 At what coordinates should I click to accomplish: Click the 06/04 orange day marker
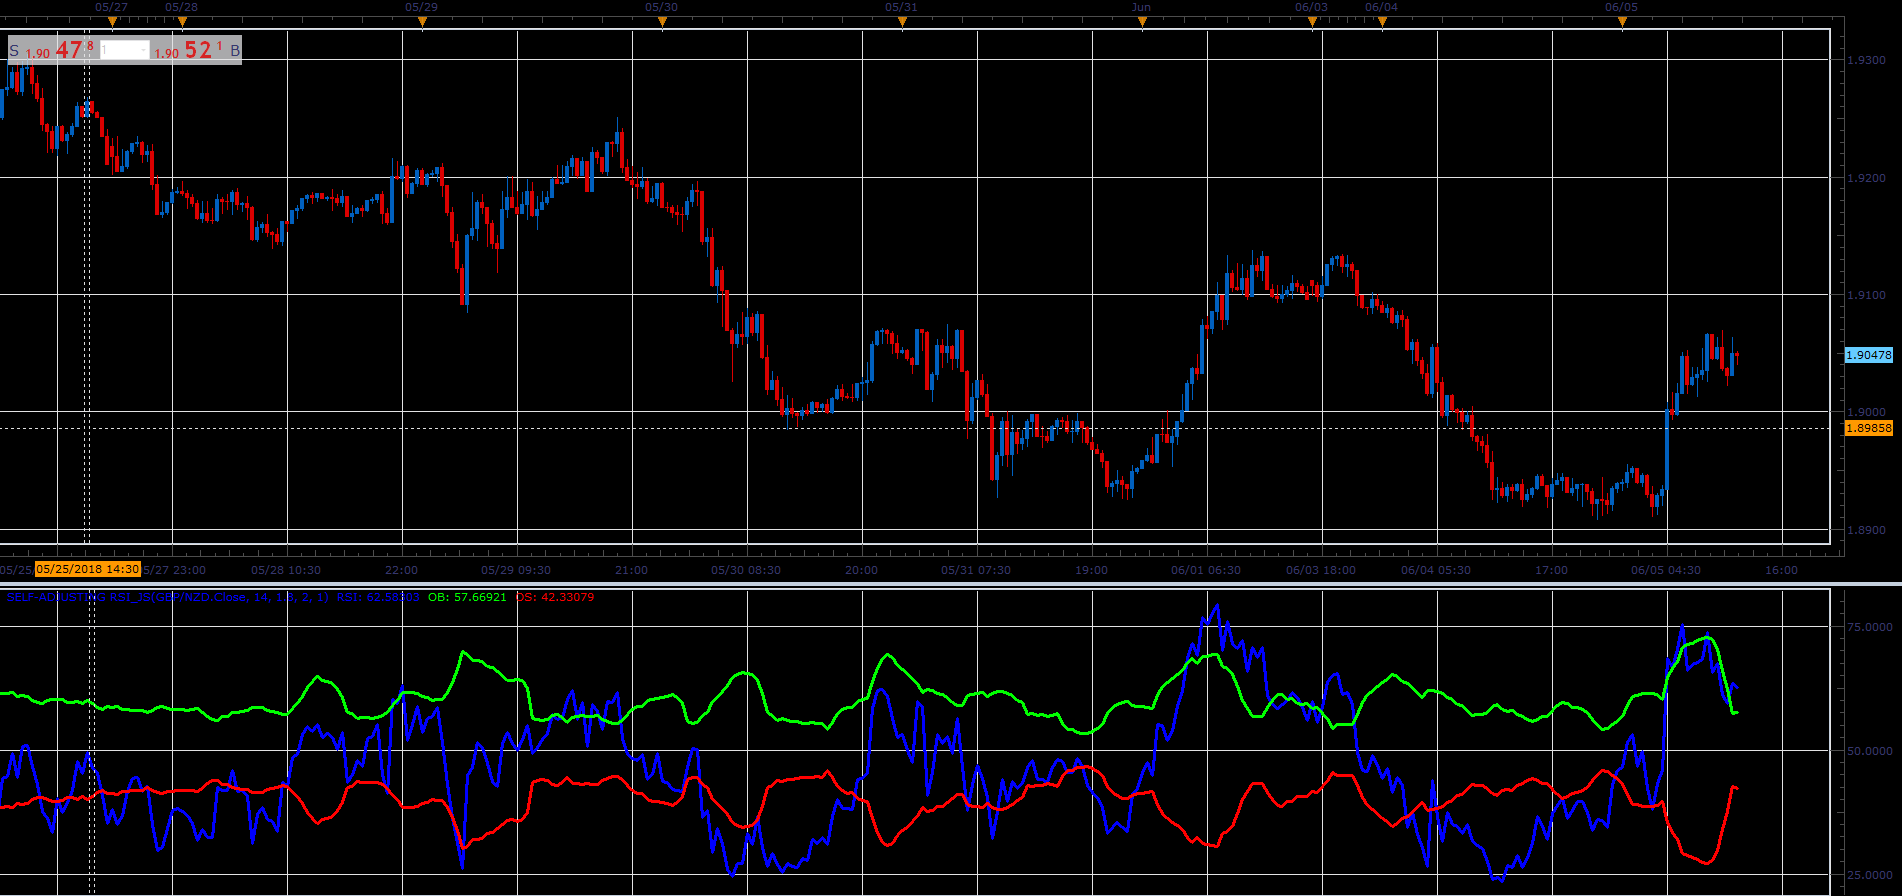tap(1382, 22)
